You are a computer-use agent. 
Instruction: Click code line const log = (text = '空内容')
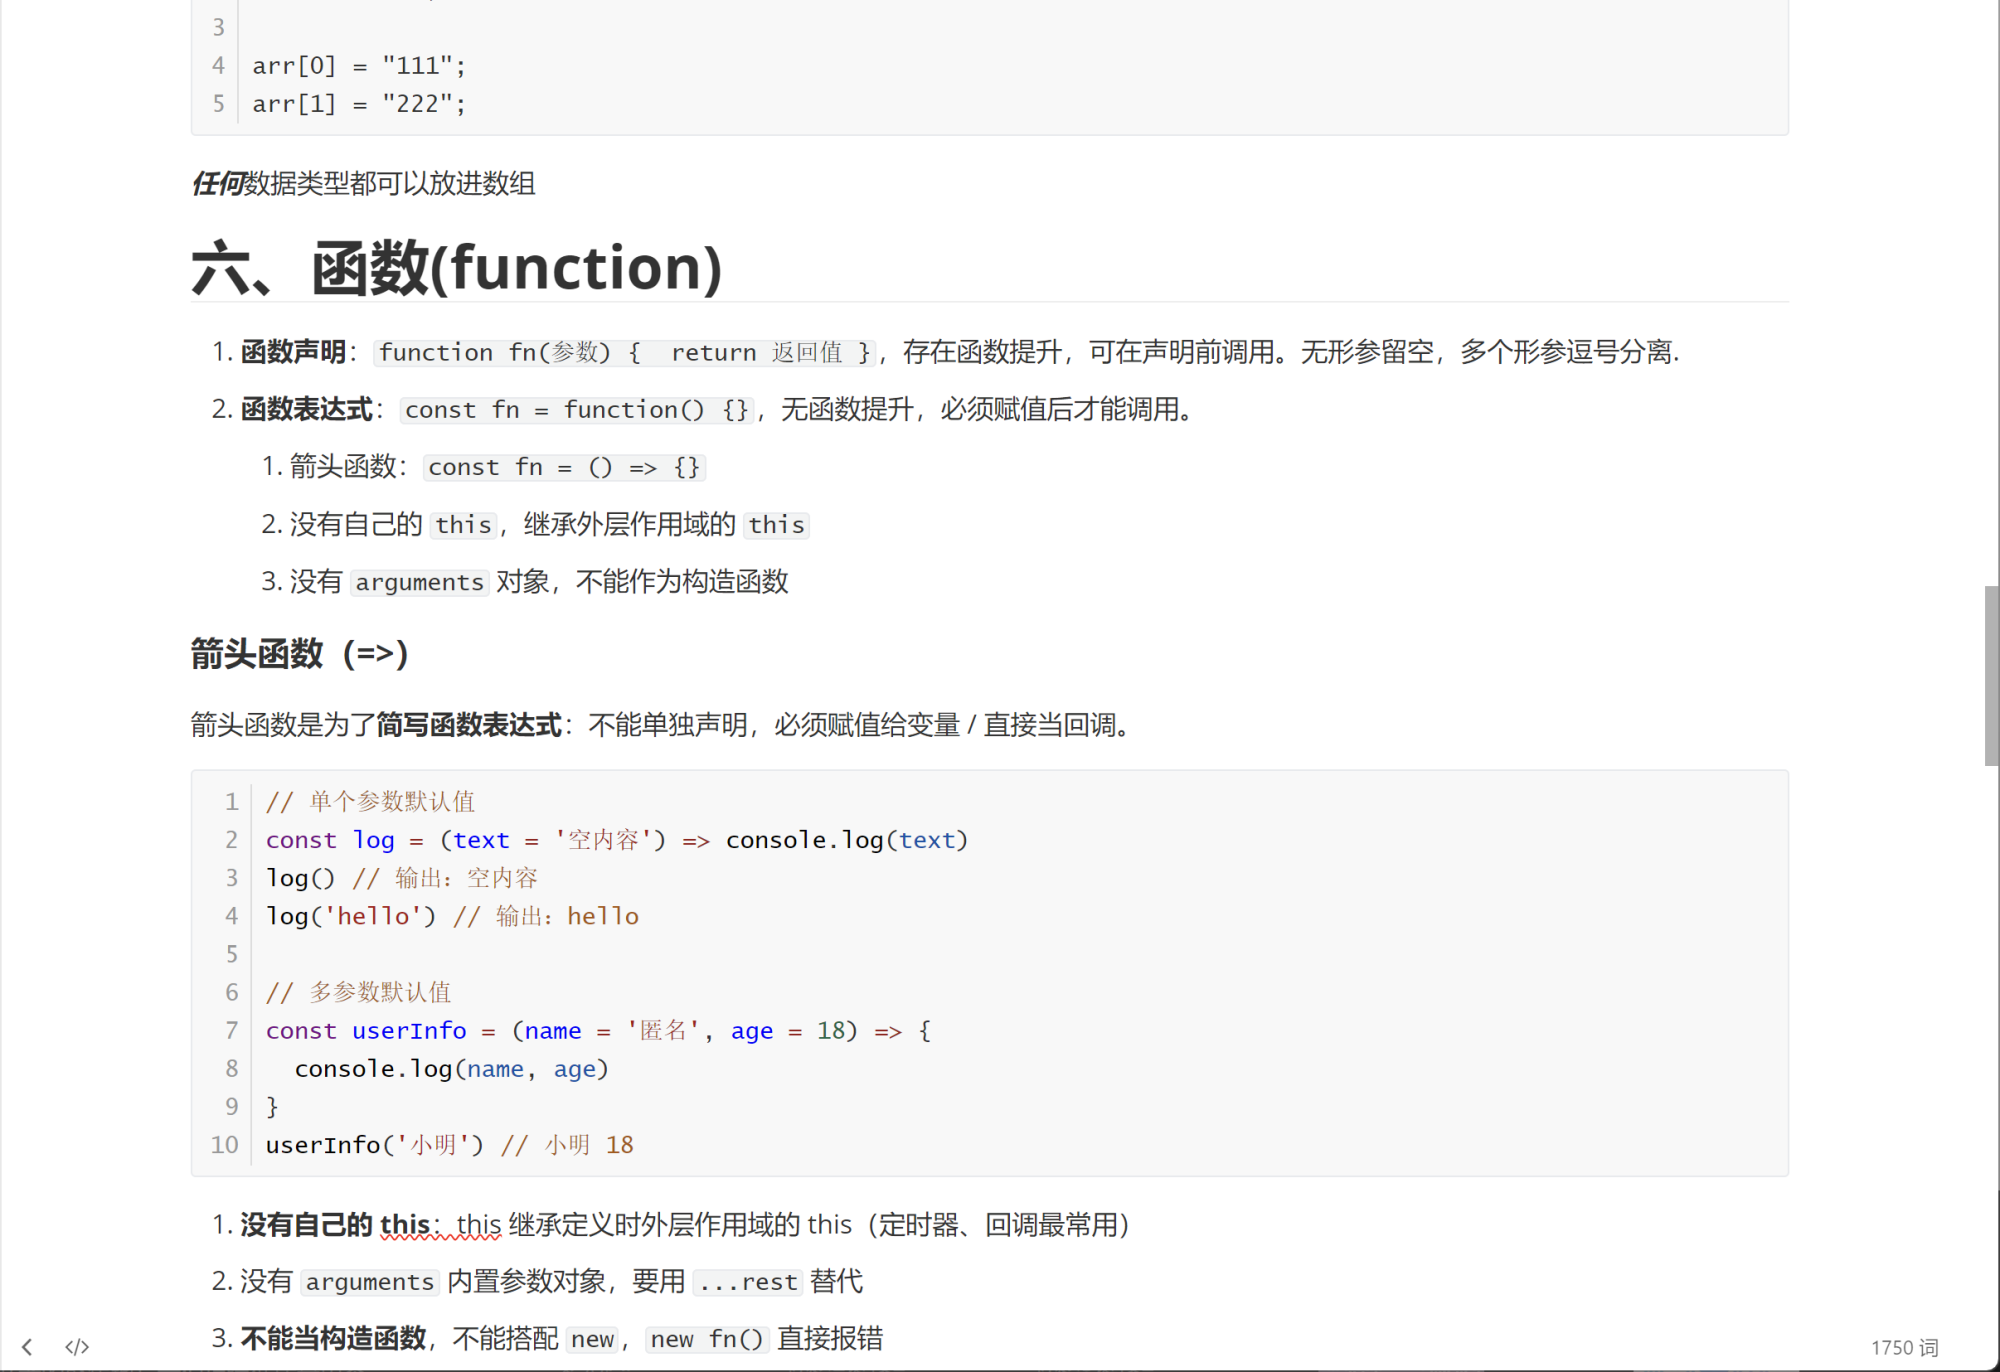617,840
